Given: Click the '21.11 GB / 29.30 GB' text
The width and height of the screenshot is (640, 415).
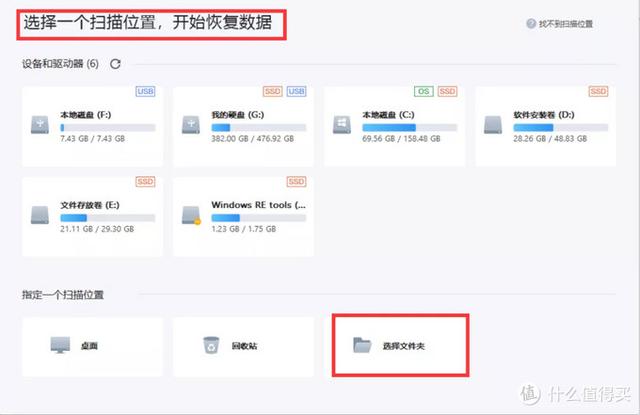Looking at the screenshot, I should point(97,229).
